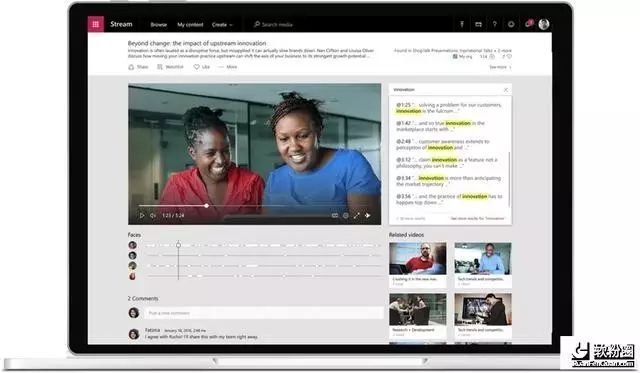Image resolution: width=640 pixels, height=373 pixels.
Task: Toggle Like on this video
Action: click(202, 67)
